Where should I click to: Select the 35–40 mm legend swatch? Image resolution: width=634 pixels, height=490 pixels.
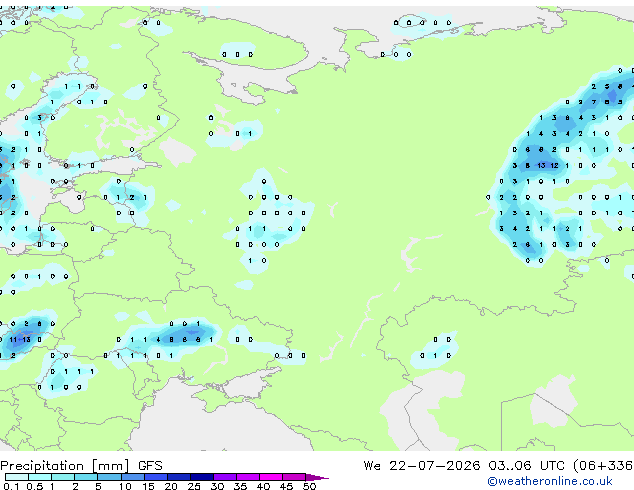coord(248,477)
